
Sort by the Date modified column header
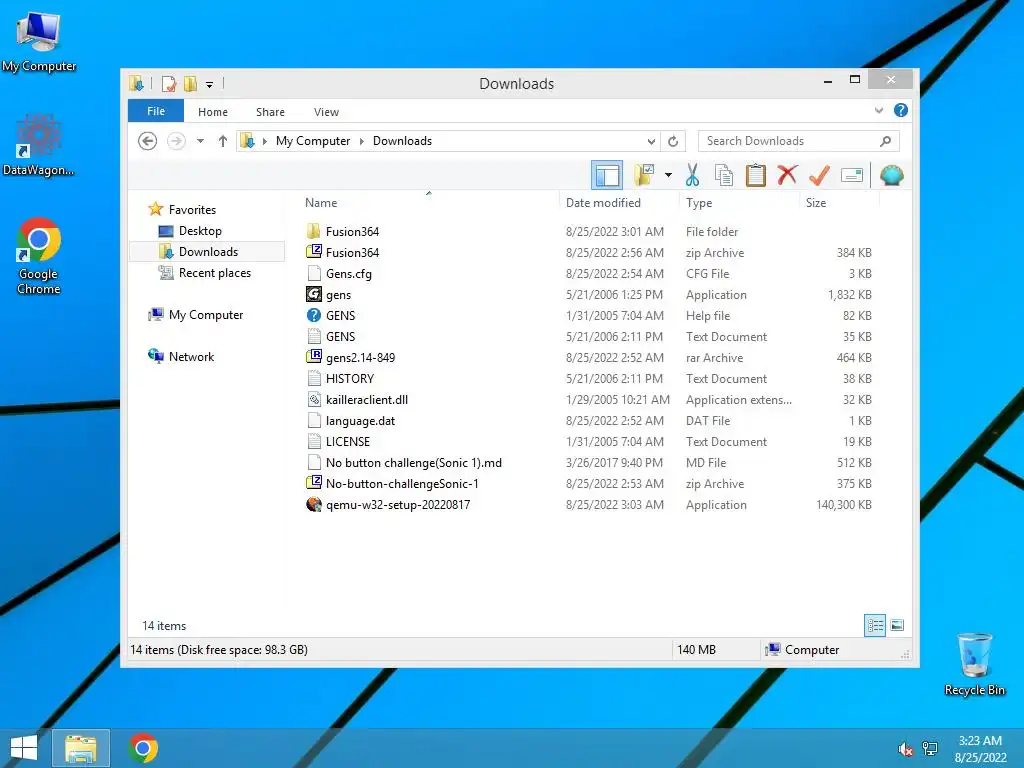[x=603, y=202]
